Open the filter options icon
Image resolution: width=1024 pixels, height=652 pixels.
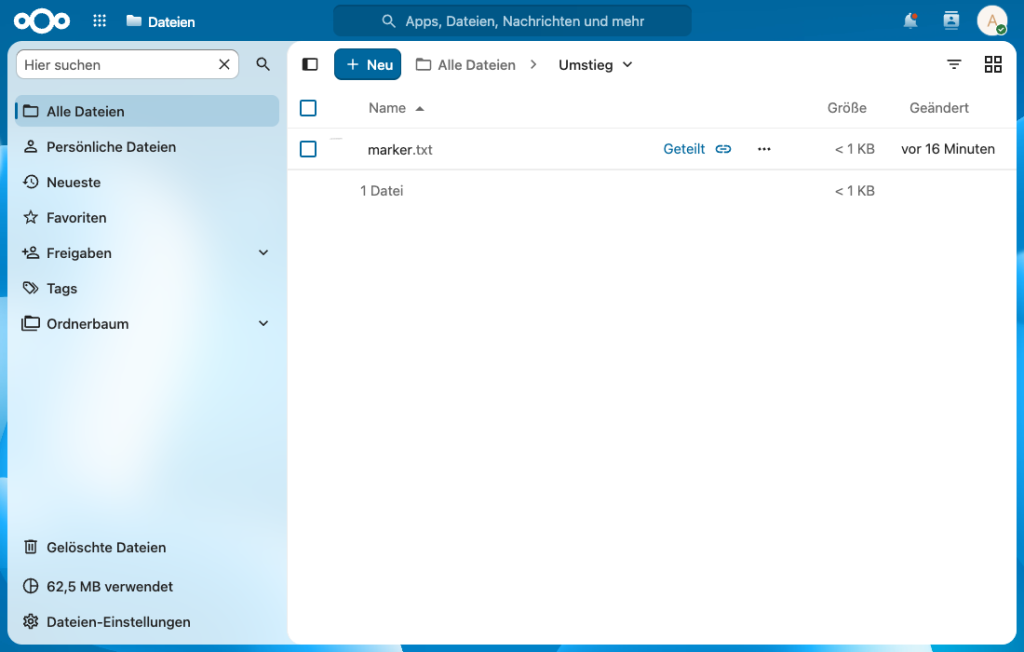tap(954, 64)
